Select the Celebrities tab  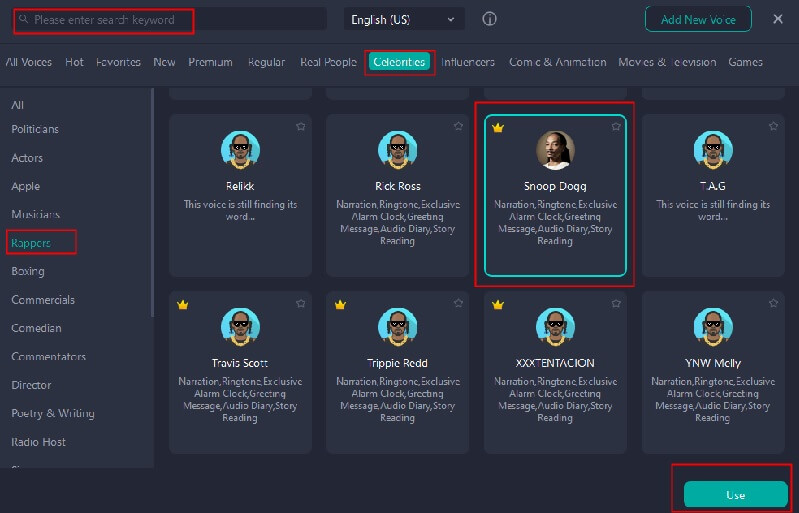[x=399, y=62]
